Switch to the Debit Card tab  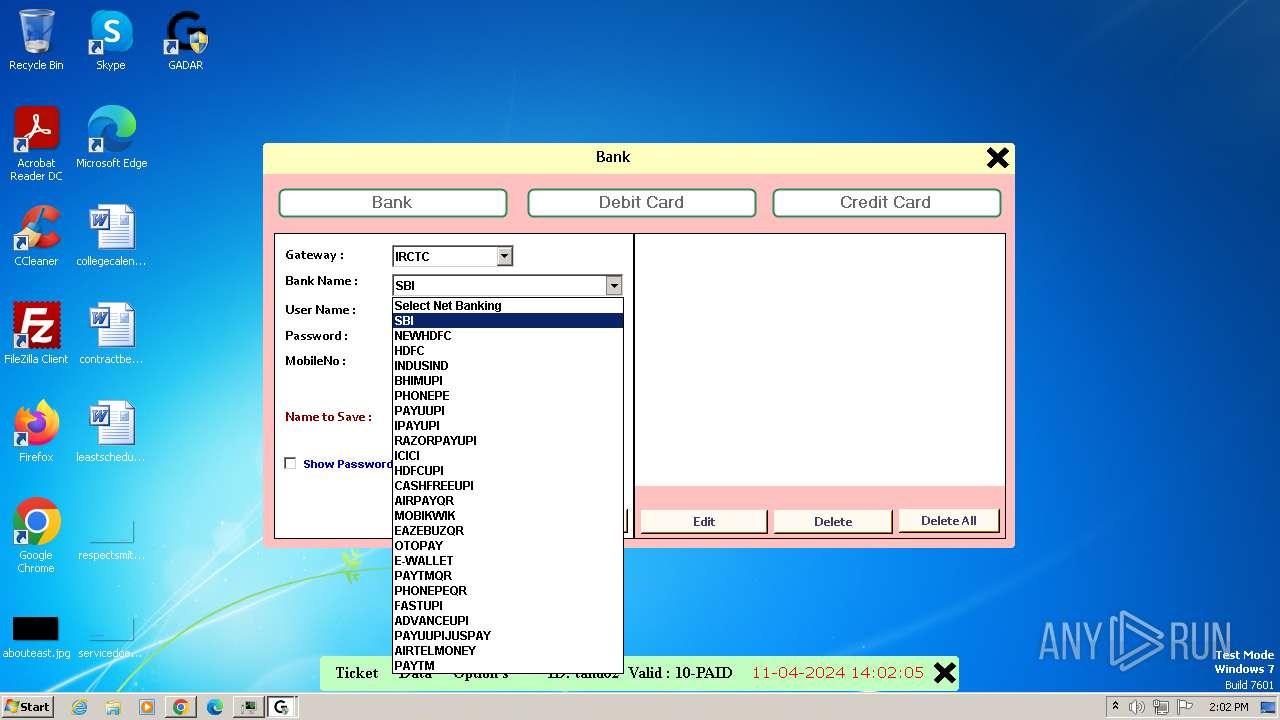click(641, 202)
